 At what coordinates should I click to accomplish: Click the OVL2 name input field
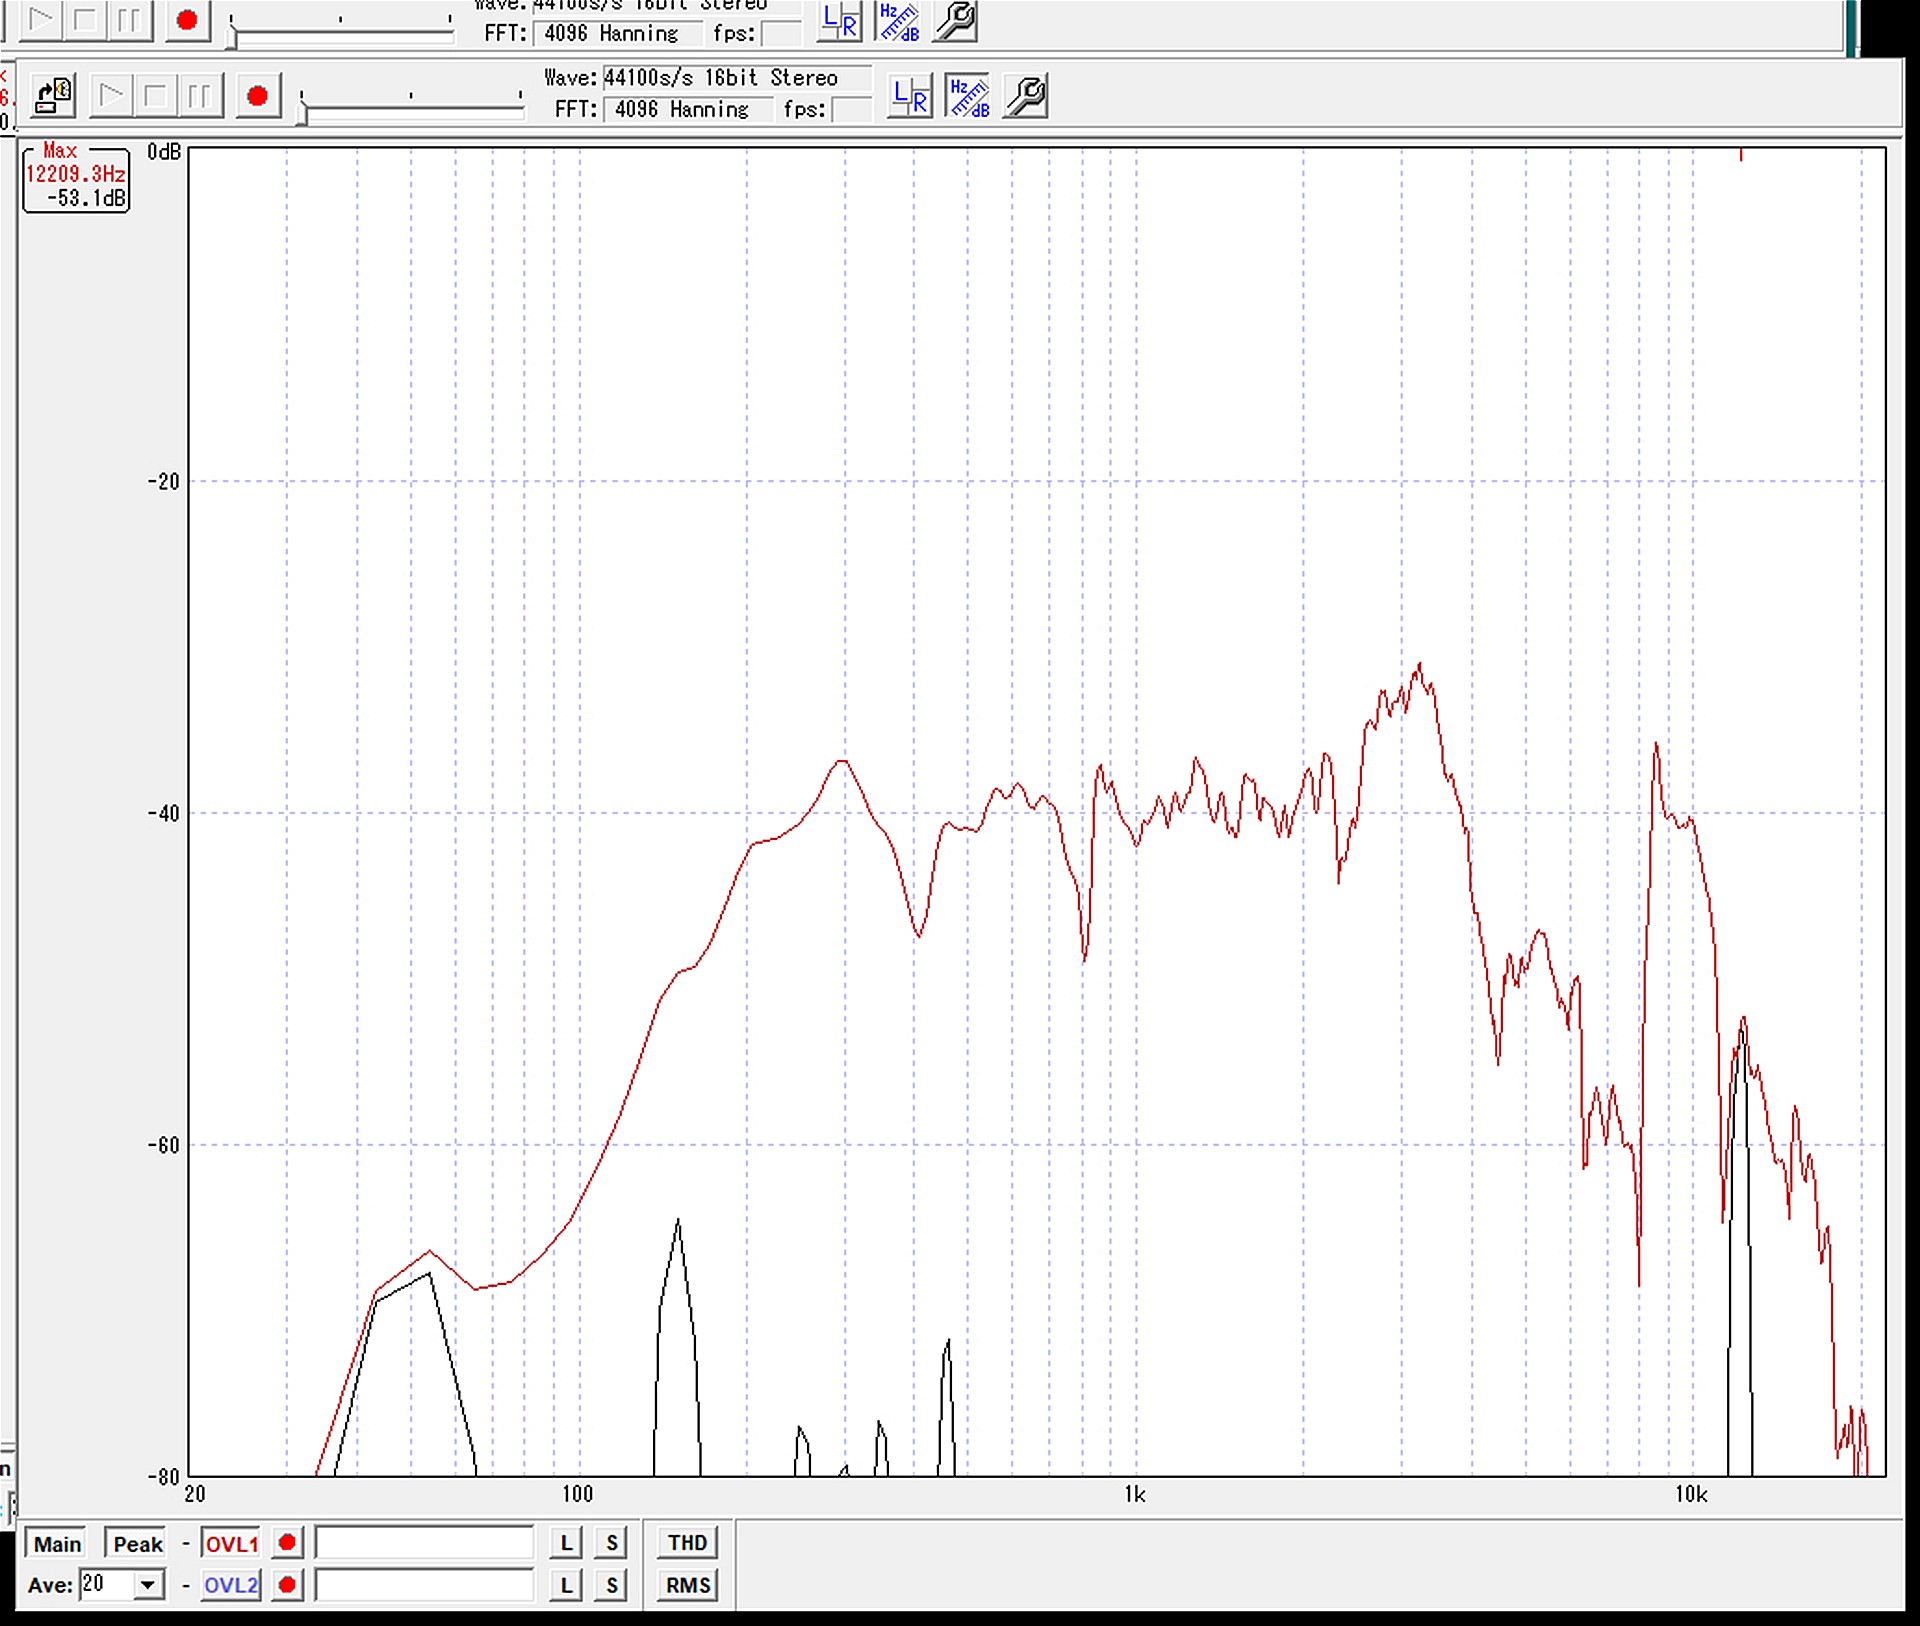pyautogui.click(x=424, y=1585)
